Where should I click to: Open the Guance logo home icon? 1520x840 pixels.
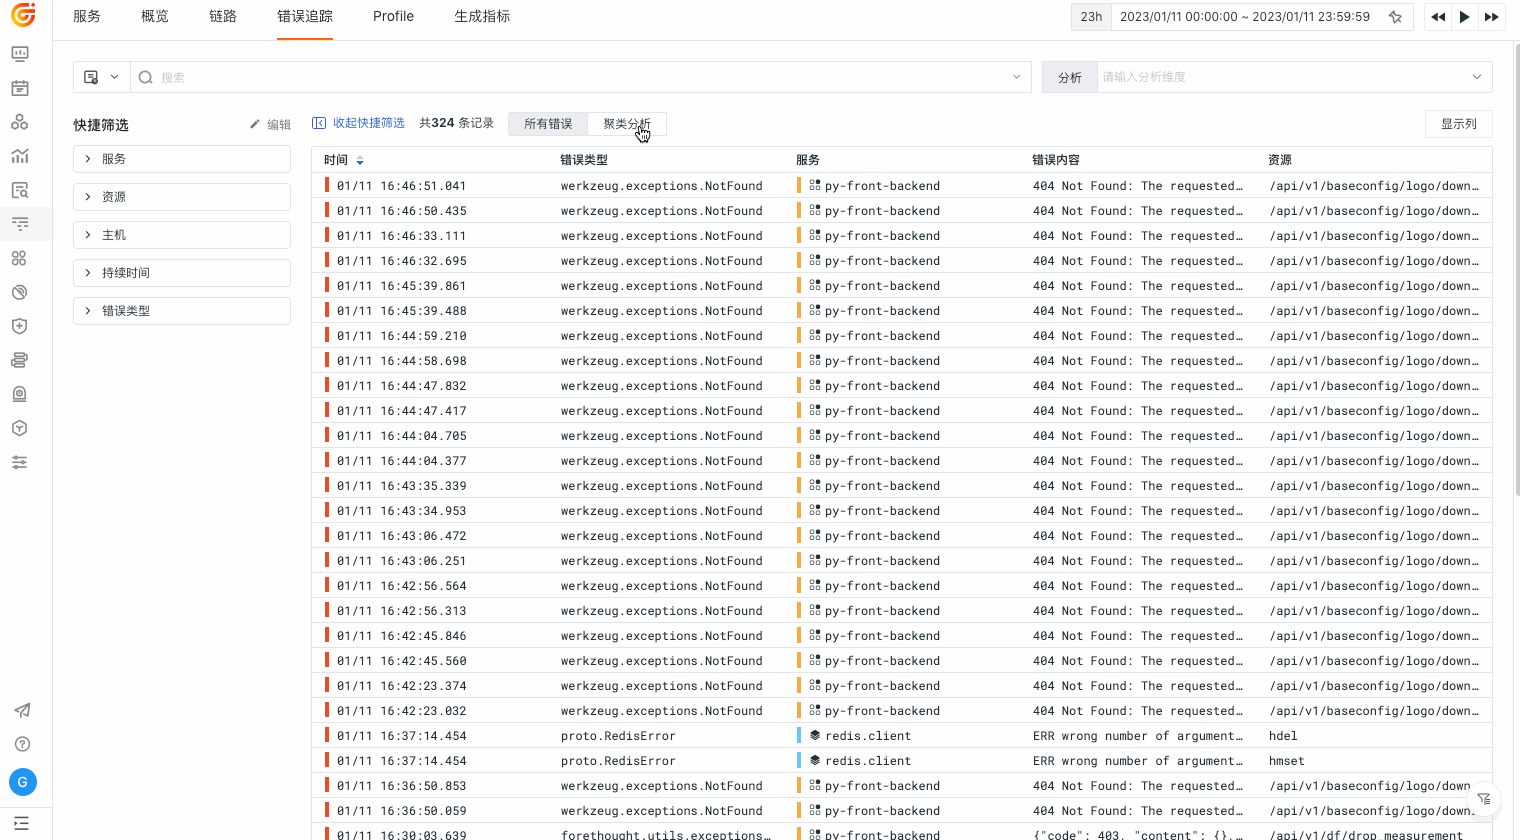[x=23, y=15]
